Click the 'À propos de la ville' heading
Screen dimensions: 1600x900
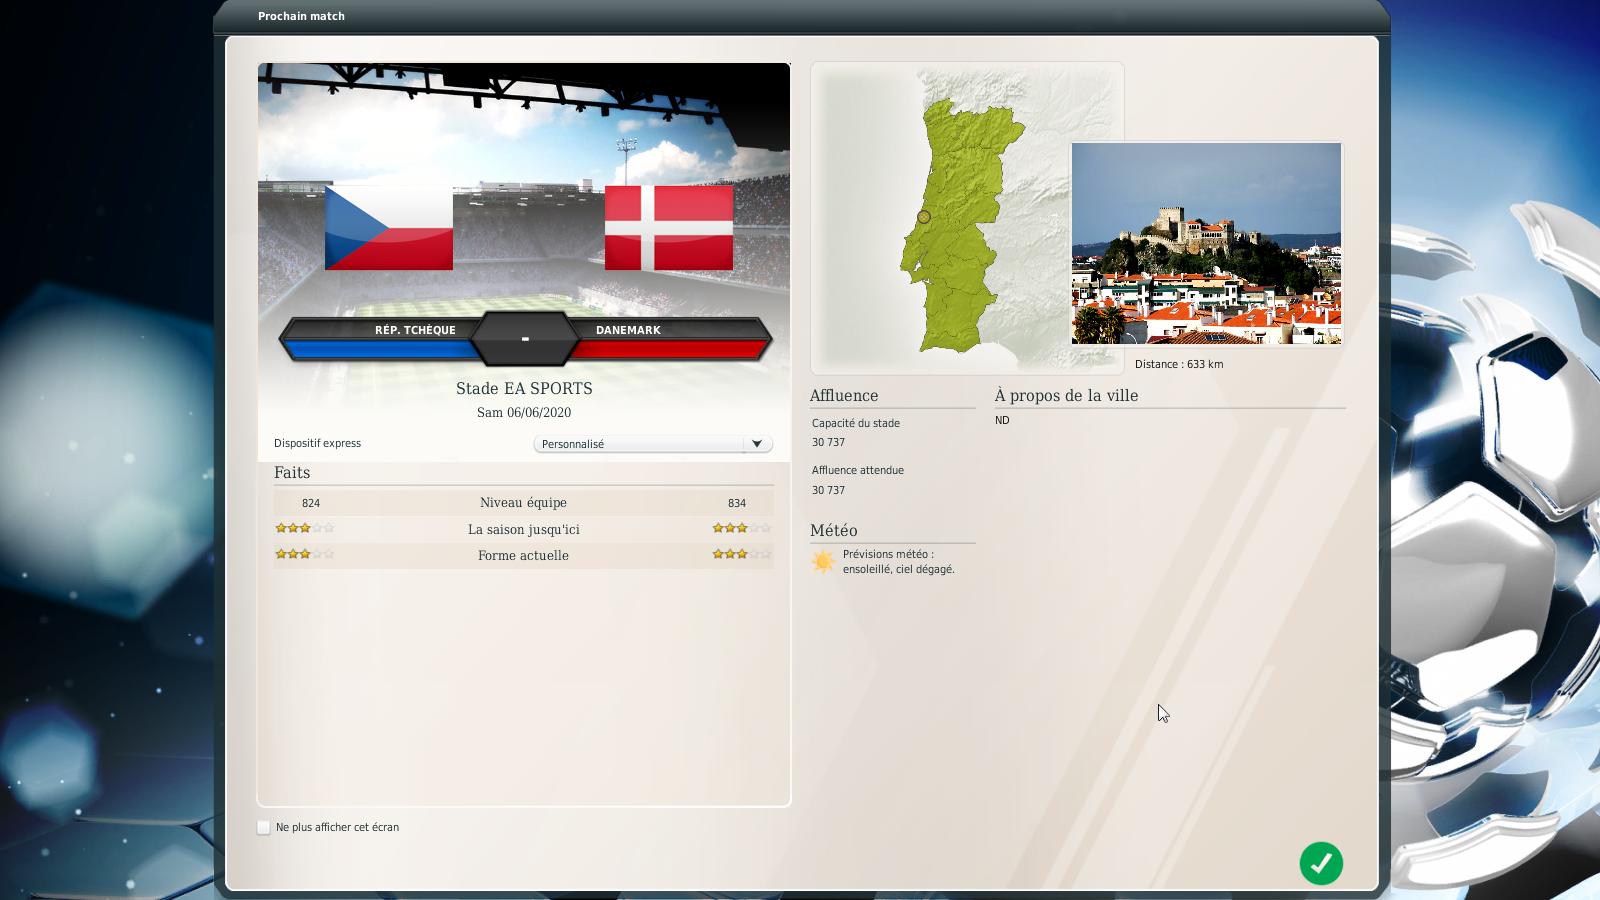(x=1066, y=395)
